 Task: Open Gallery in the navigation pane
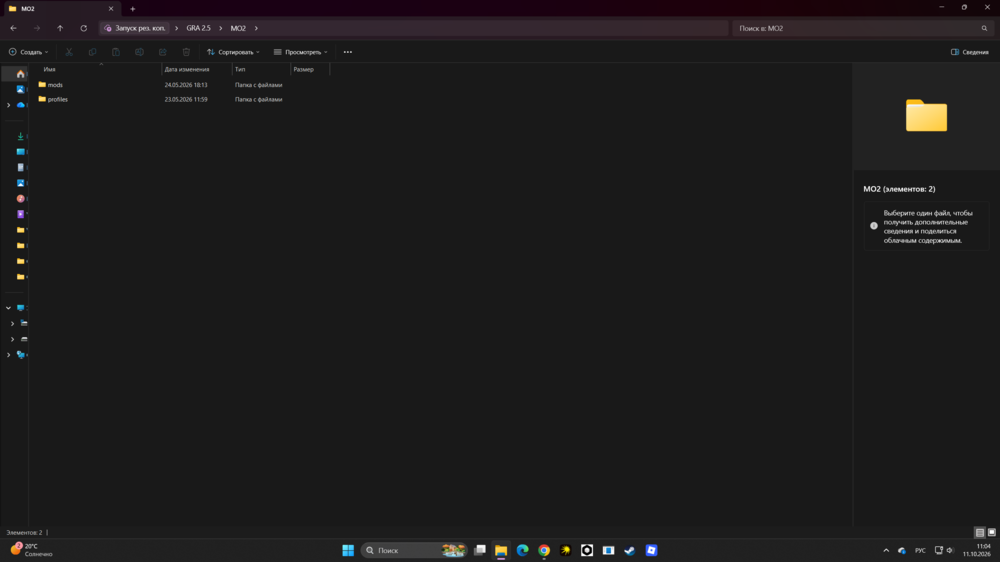click(x=20, y=89)
